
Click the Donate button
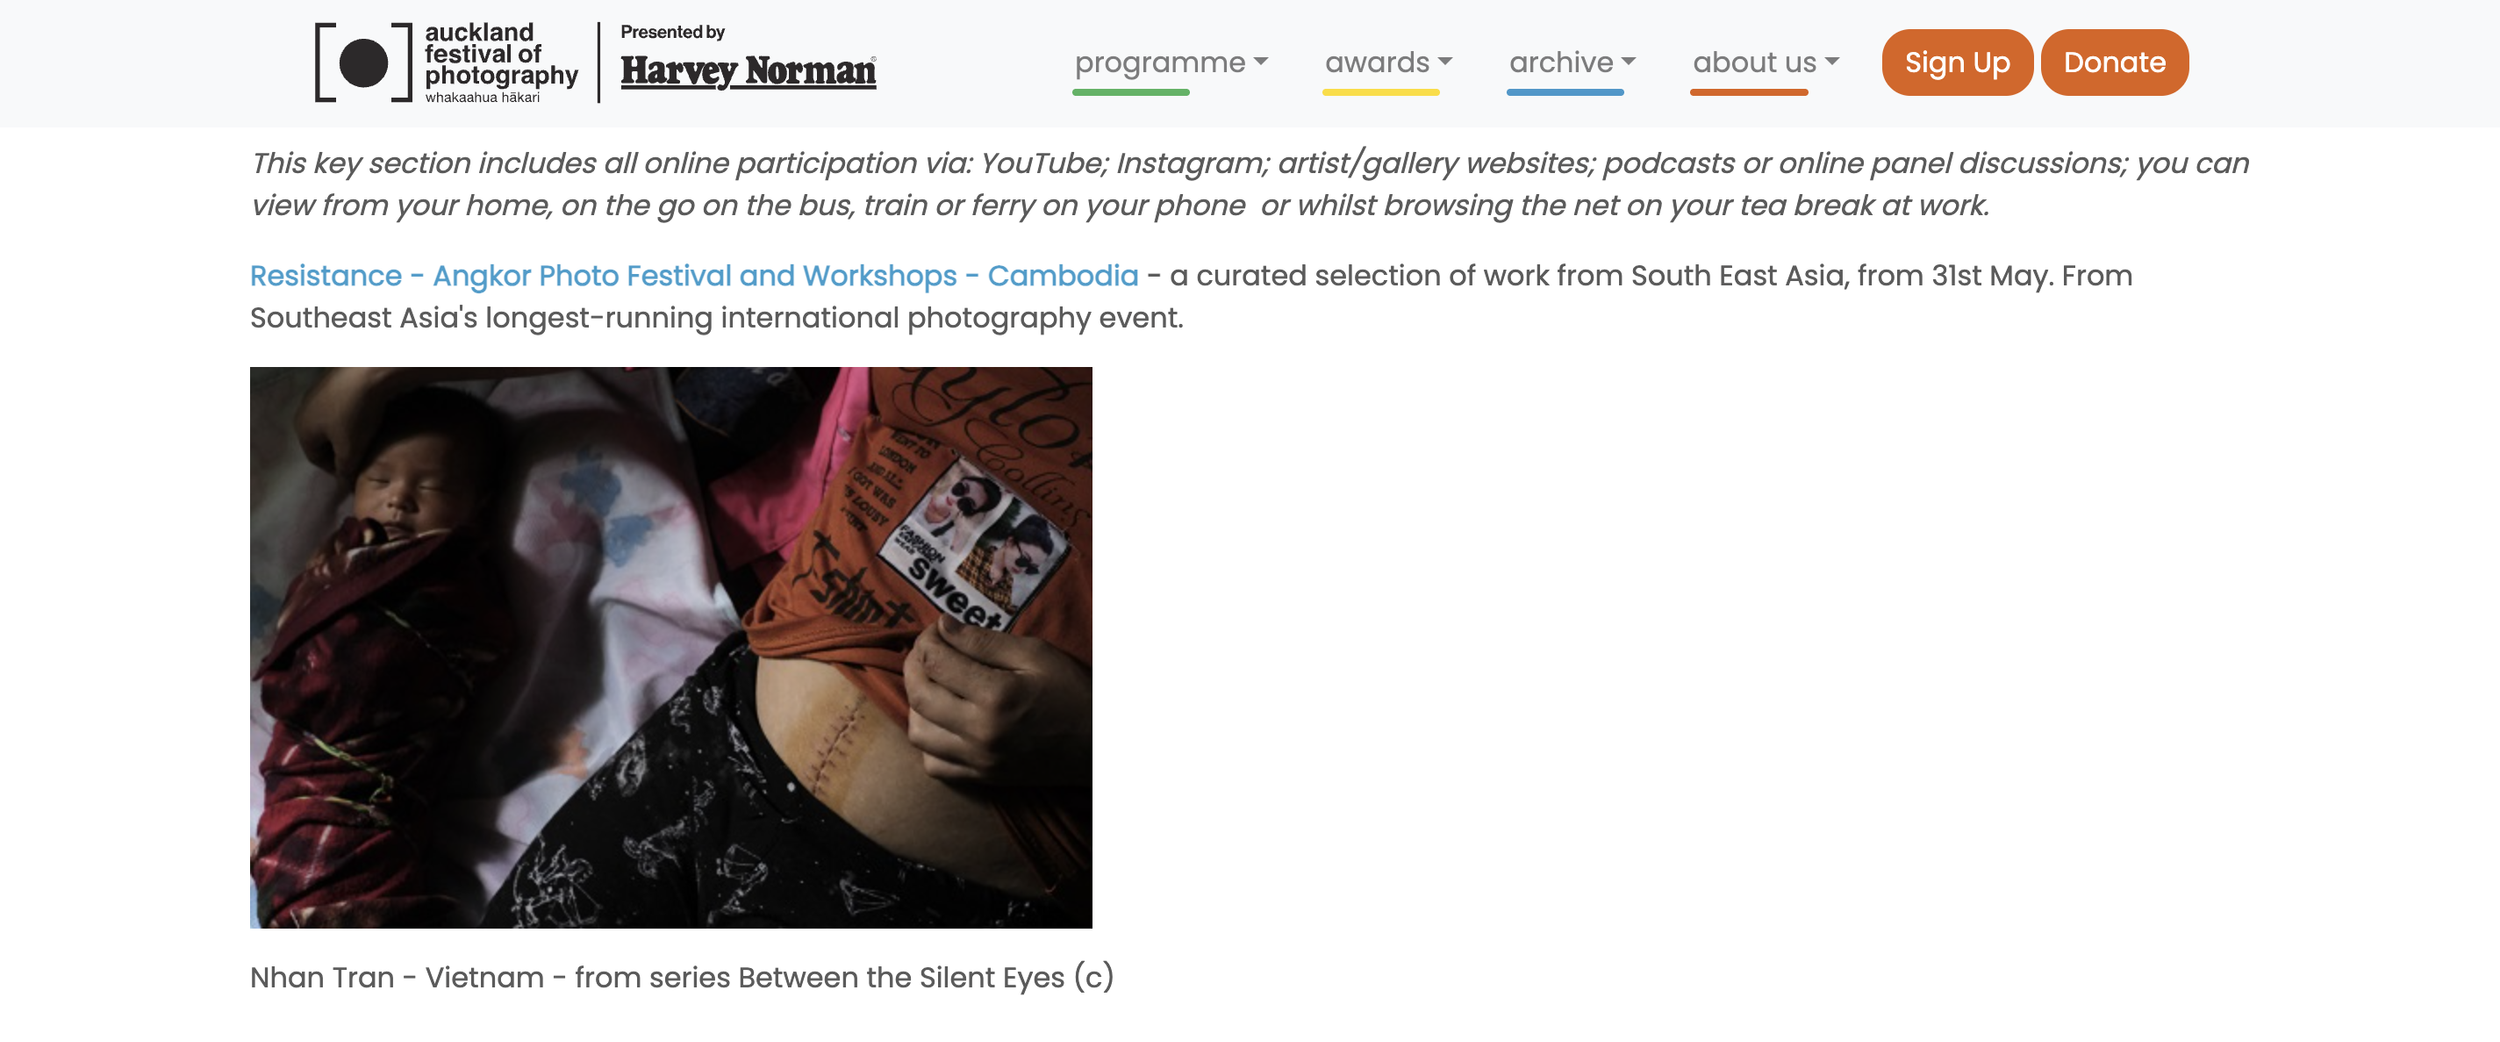[x=2114, y=62]
